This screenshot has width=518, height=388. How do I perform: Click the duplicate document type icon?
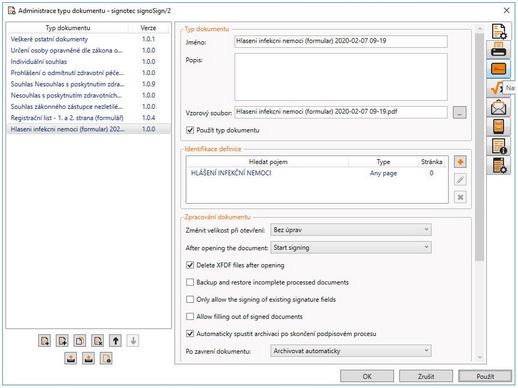(x=80, y=341)
